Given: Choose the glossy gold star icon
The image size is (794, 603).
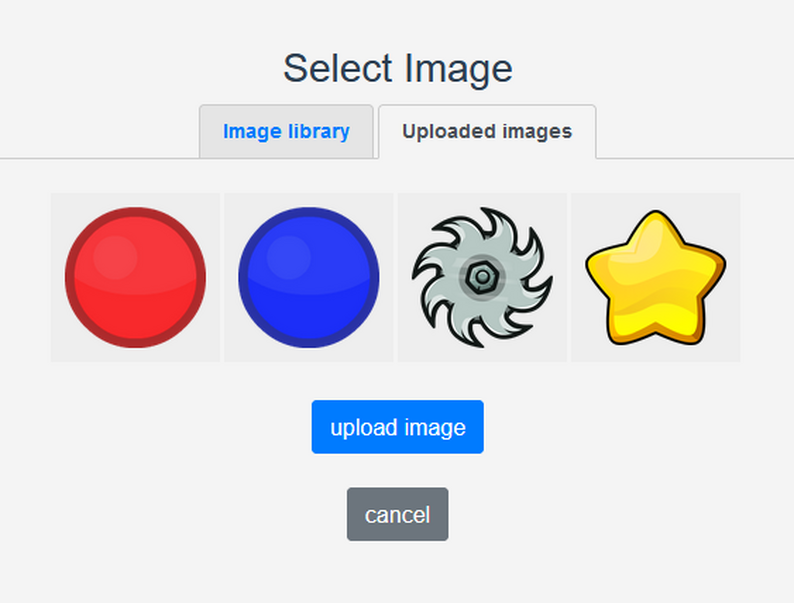Looking at the screenshot, I should point(655,277).
